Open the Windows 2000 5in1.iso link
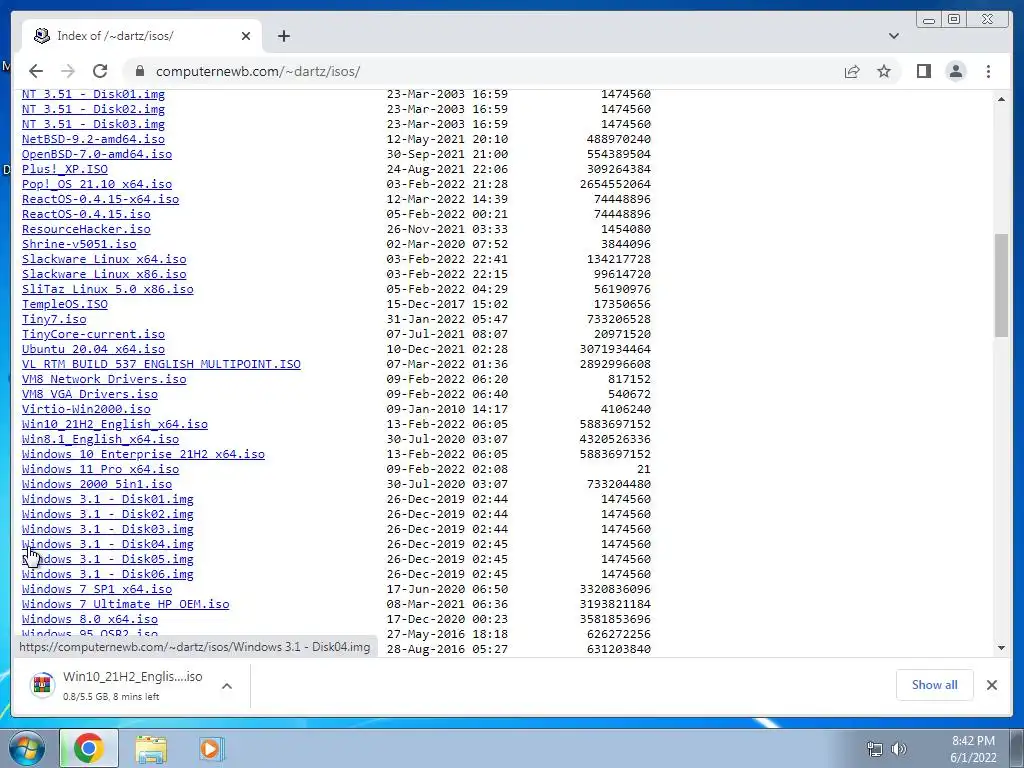Viewport: 1024px width, 768px height. (97, 485)
